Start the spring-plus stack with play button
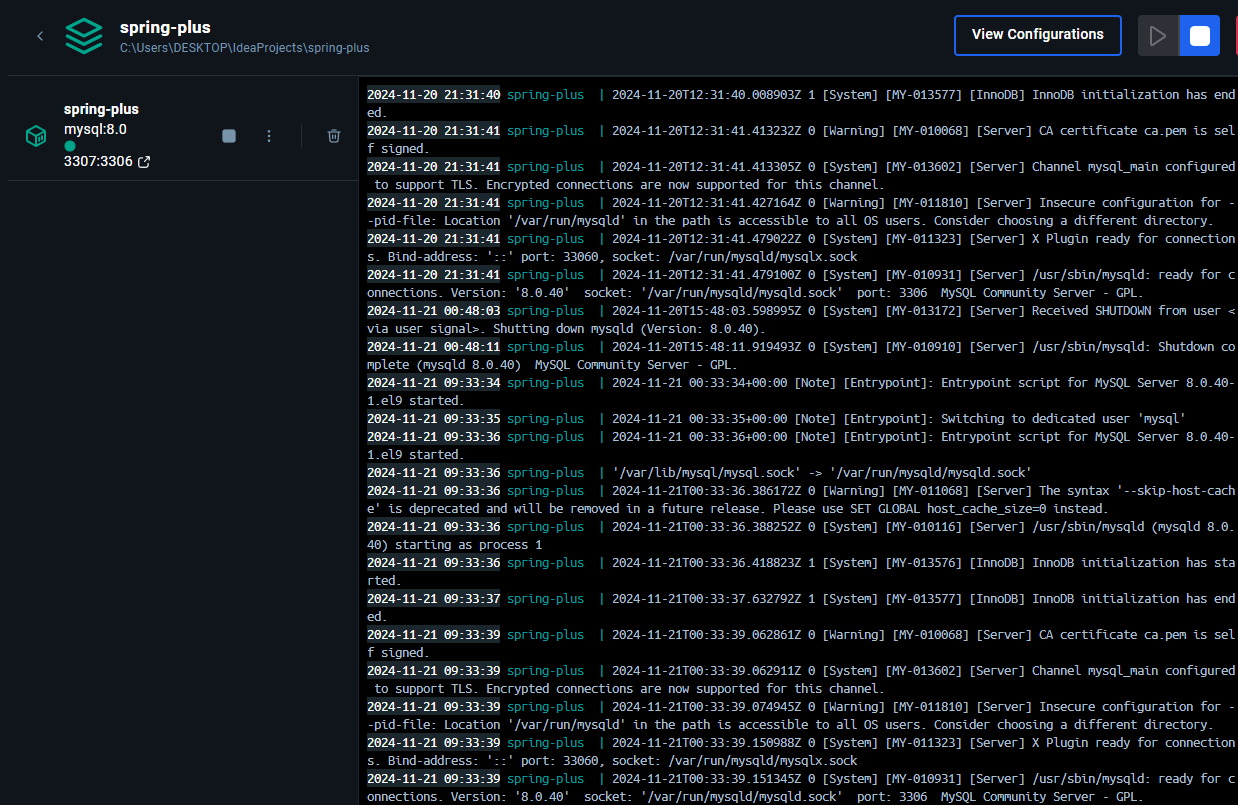The height and width of the screenshot is (805, 1238). 1158,36
